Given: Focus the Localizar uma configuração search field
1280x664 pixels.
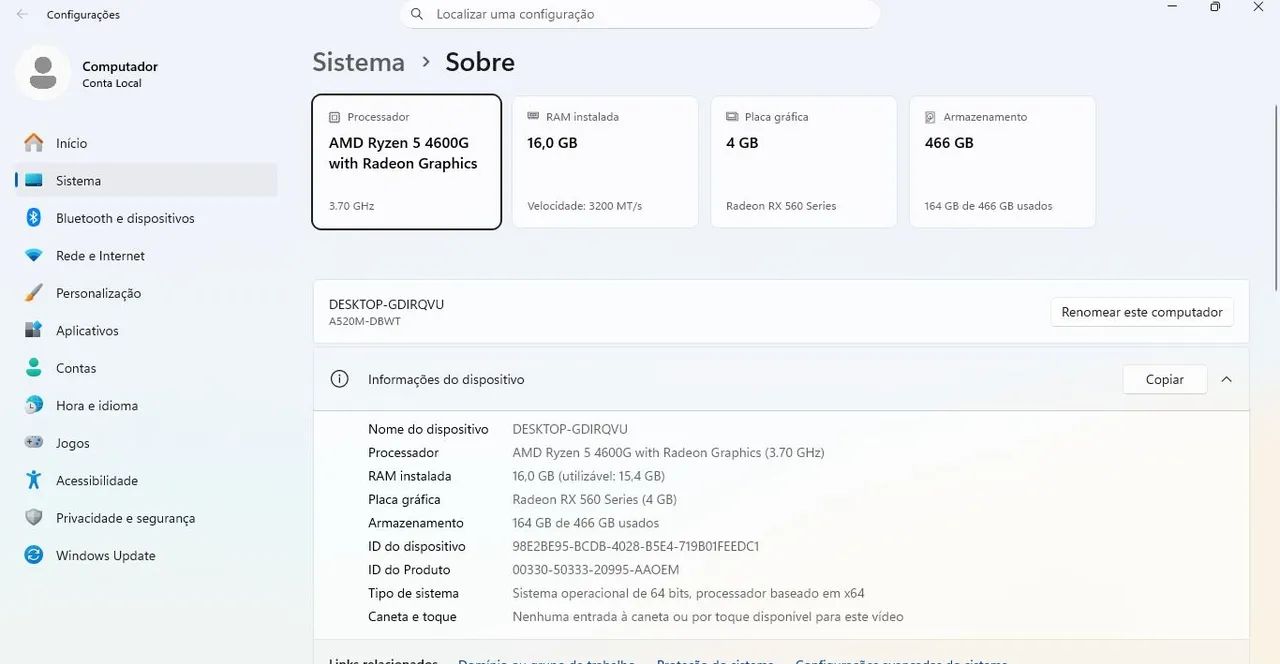Looking at the screenshot, I should coord(640,14).
